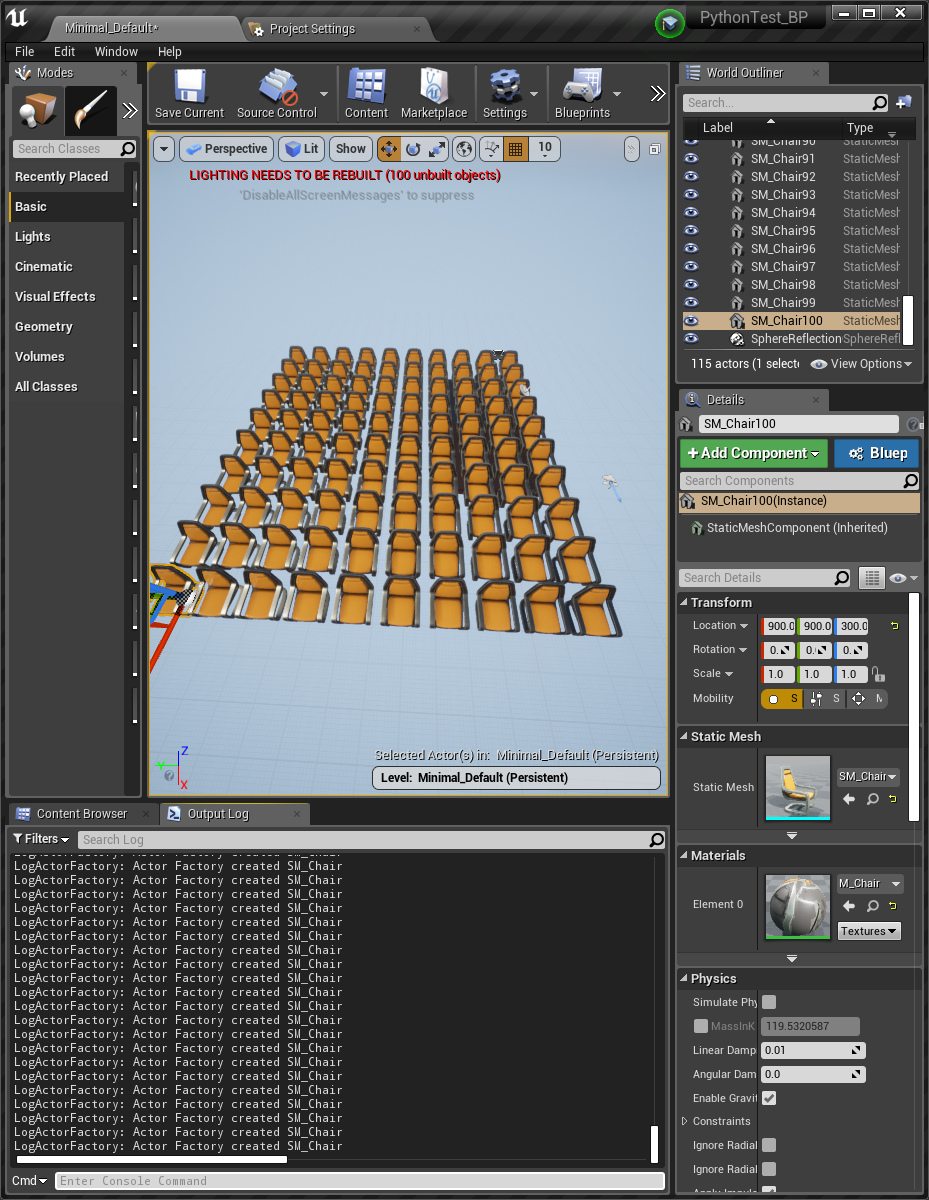
Task: Toggle the MassInKg override checkbox
Action: coord(701,1026)
